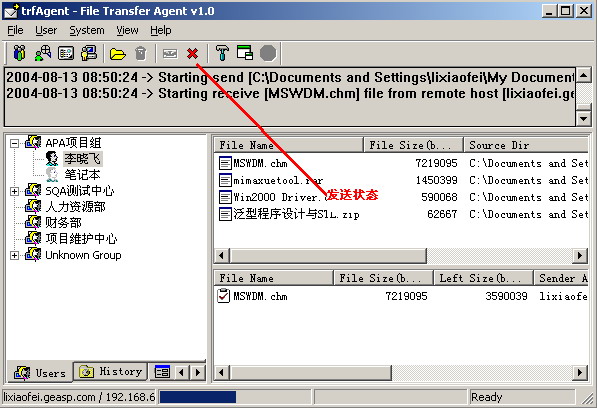Click the window layout toolbar icon
This screenshot has height=408, width=597.
pyautogui.click(x=245, y=53)
